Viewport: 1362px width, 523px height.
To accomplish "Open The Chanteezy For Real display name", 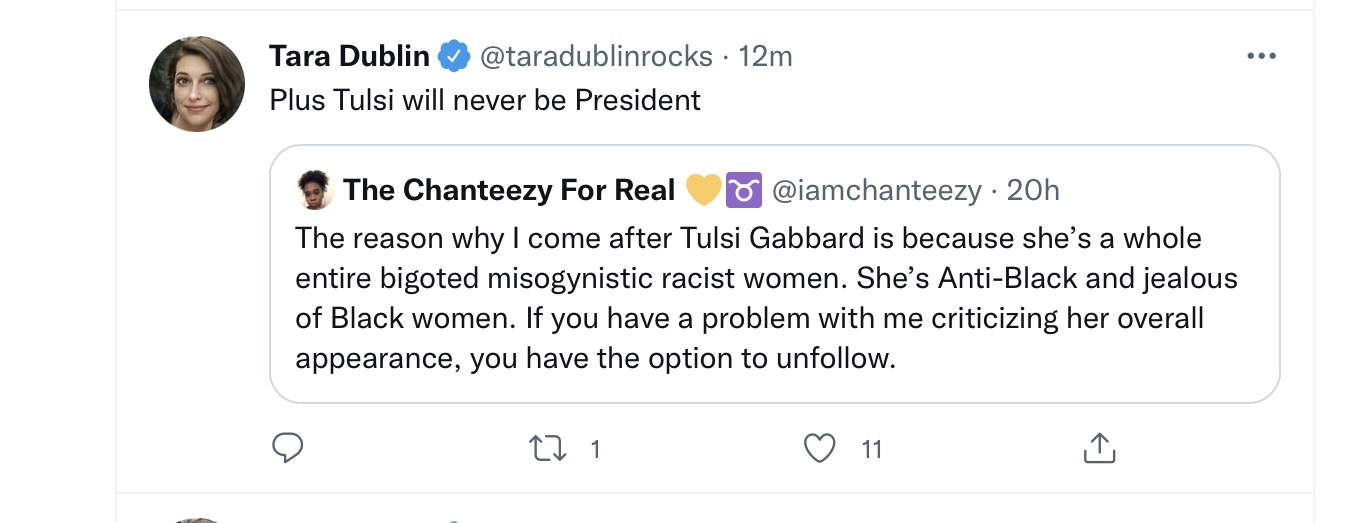I will click(510, 190).
